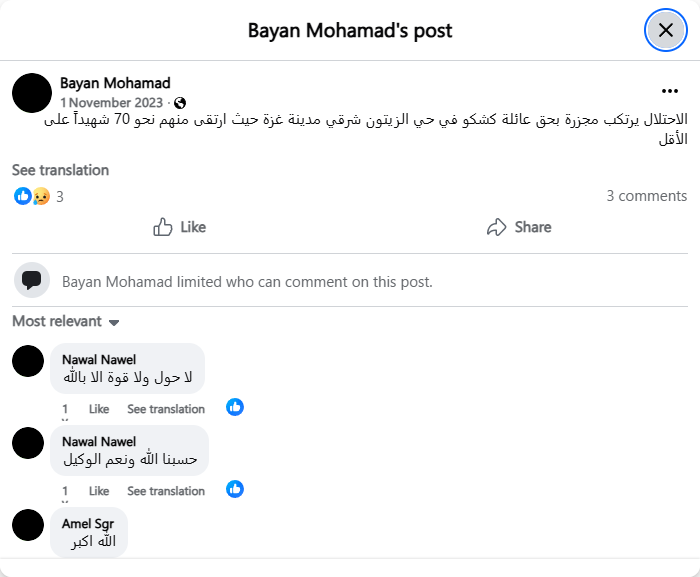Open the Most relevant comment sort dropdown
700x577 pixels.
pyautogui.click(x=66, y=321)
